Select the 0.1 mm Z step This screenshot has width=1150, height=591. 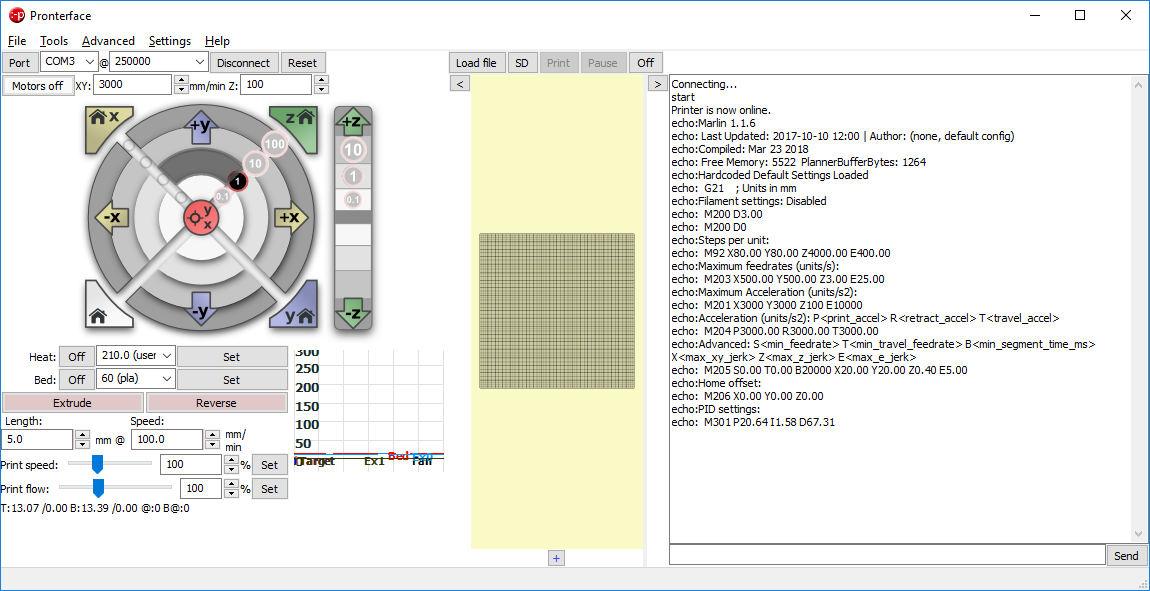(353, 199)
